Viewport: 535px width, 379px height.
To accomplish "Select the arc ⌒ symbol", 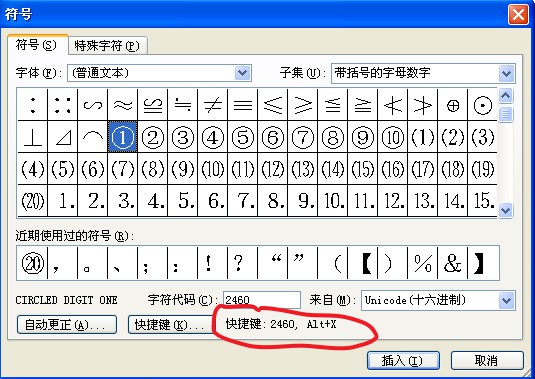I will click(93, 137).
